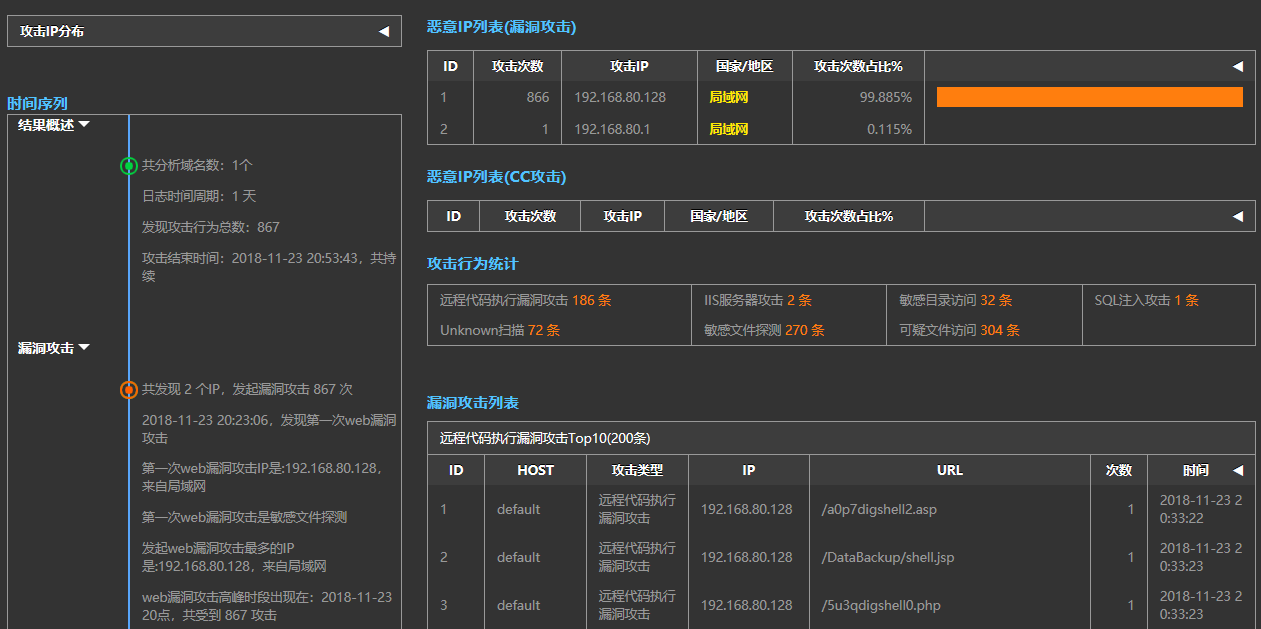Select 远程代码执行漏洞攻击 186 条 statistic
This screenshot has height=629, width=1261.
[x=525, y=300]
